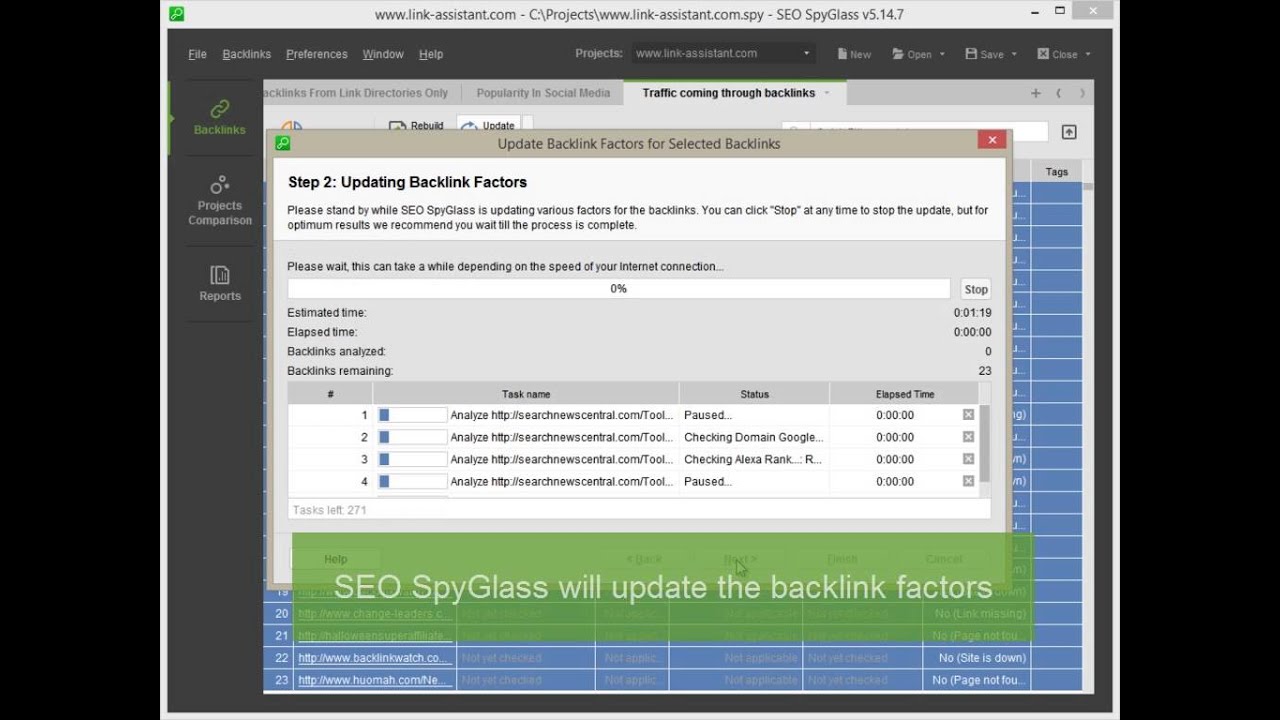1280x720 pixels.
Task: Switch to Popularity In Social Media tab
Action: 543,93
